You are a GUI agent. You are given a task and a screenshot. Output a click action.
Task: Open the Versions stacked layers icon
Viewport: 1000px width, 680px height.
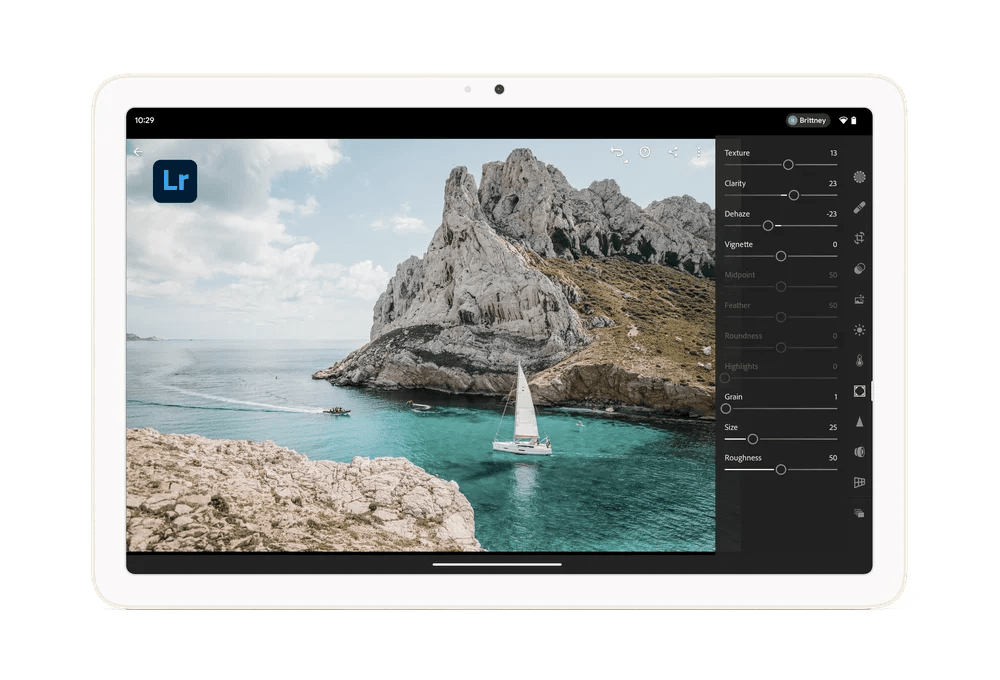point(859,513)
